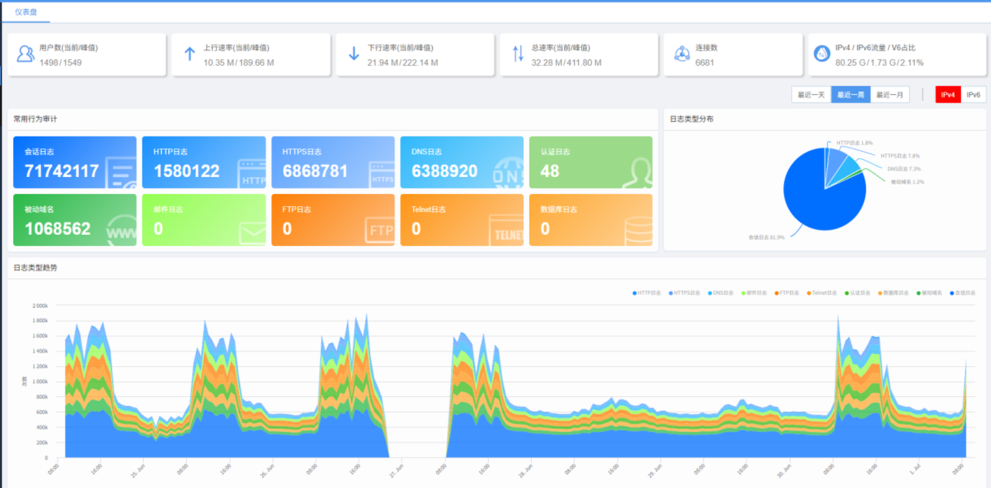Select the 最近一天 time range

coord(811,95)
